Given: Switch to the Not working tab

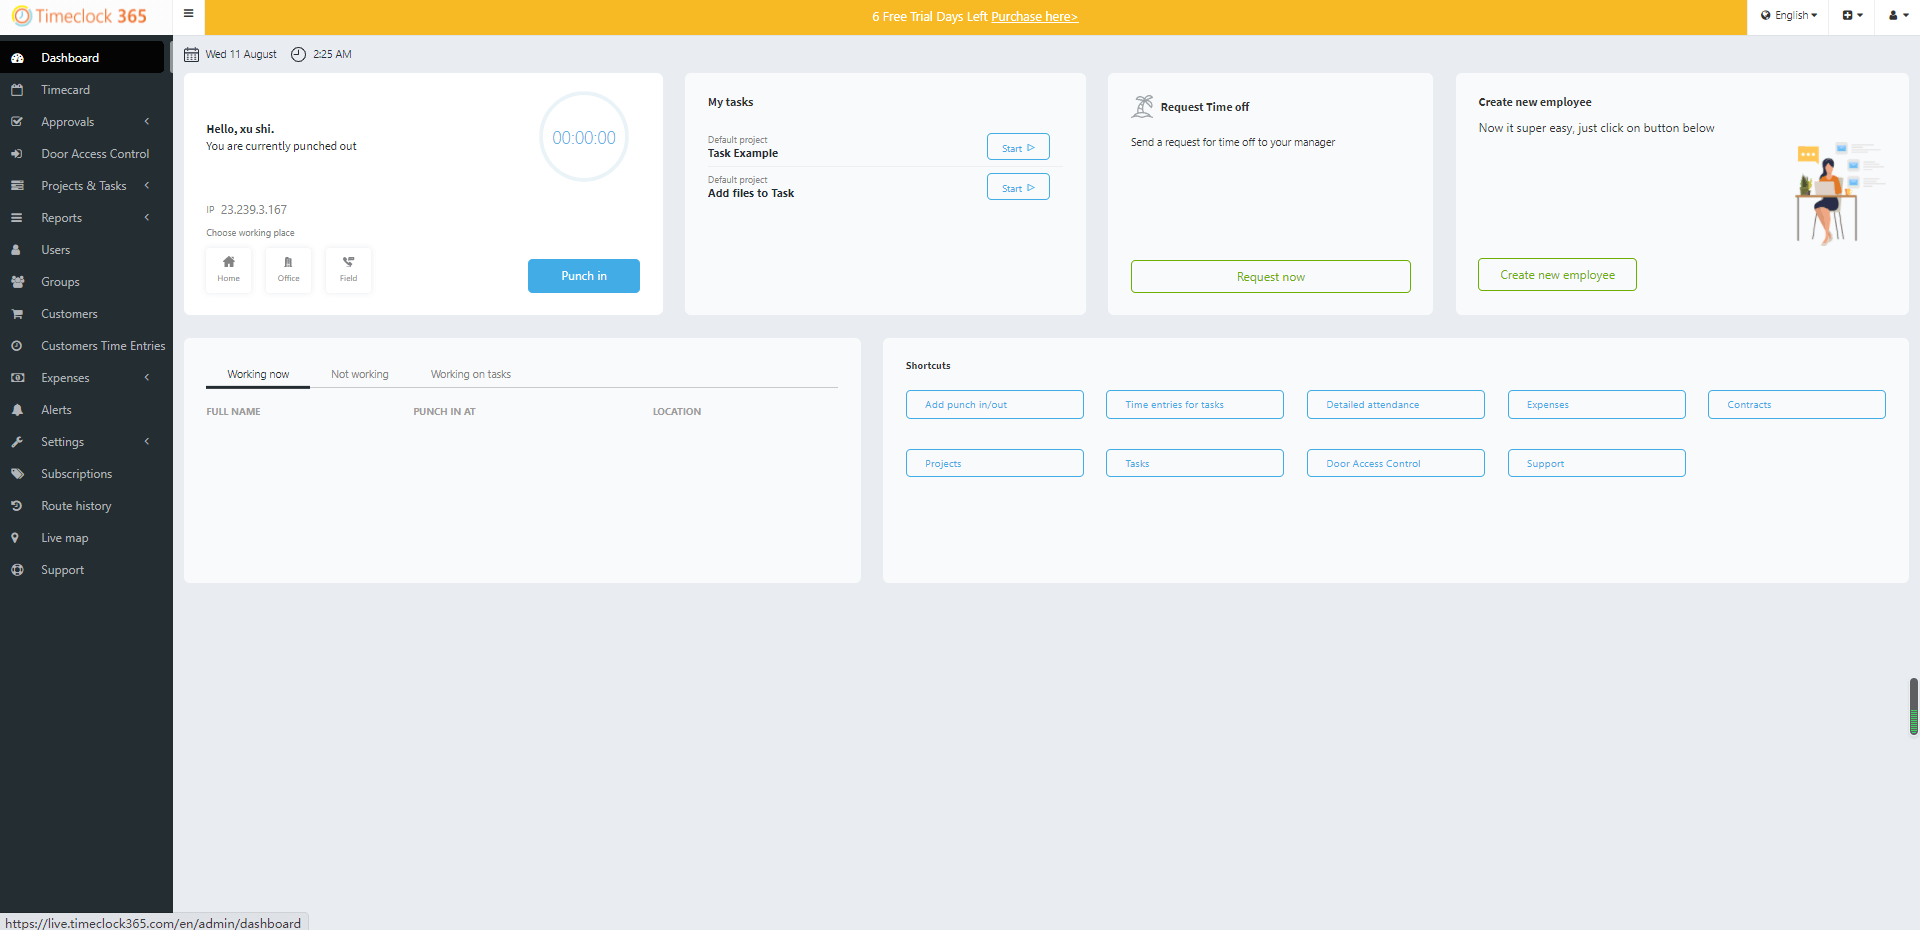Looking at the screenshot, I should [359, 374].
